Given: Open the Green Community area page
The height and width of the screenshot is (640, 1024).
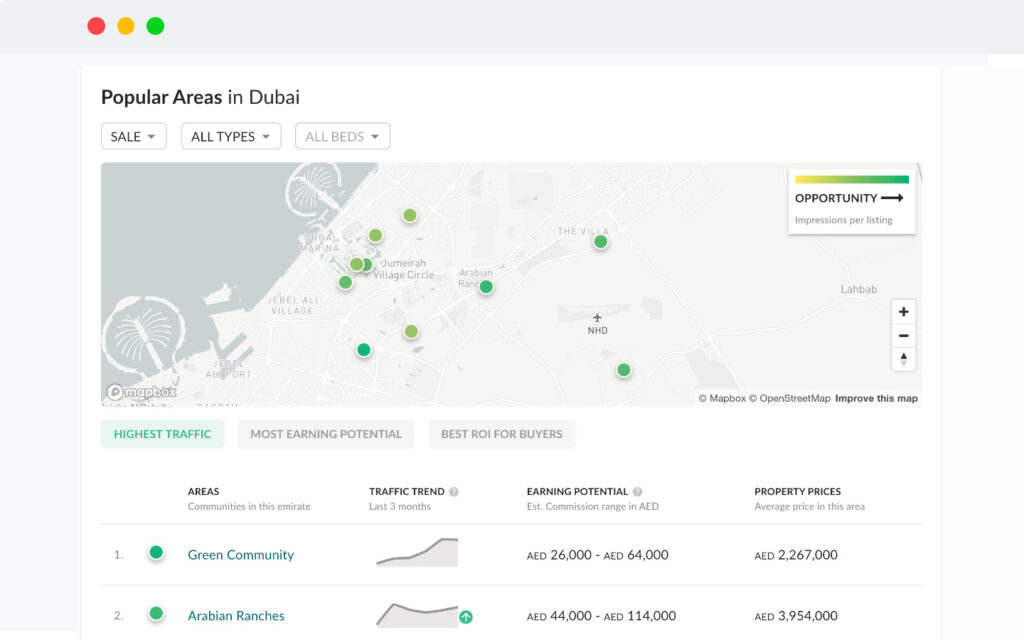Looking at the screenshot, I should pyautogui.click(x=240, y=554).
